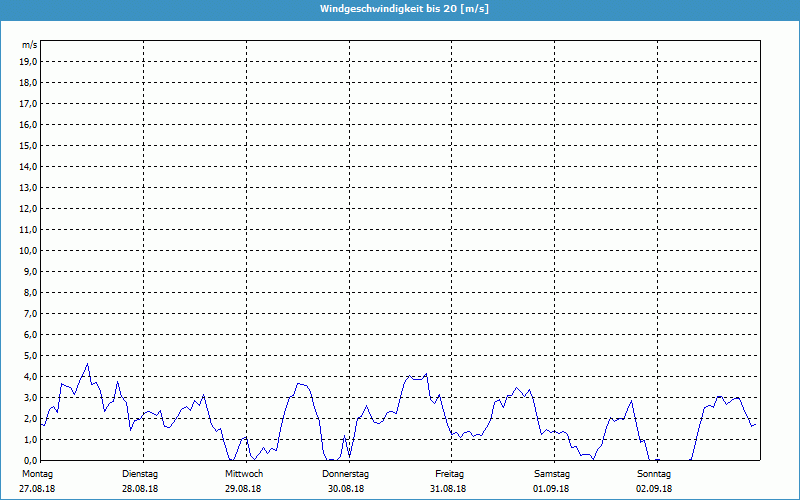This screenshot has width=800, height=500.
Task: Select the 5,0 y-axis label
Action: coord(29,355)
